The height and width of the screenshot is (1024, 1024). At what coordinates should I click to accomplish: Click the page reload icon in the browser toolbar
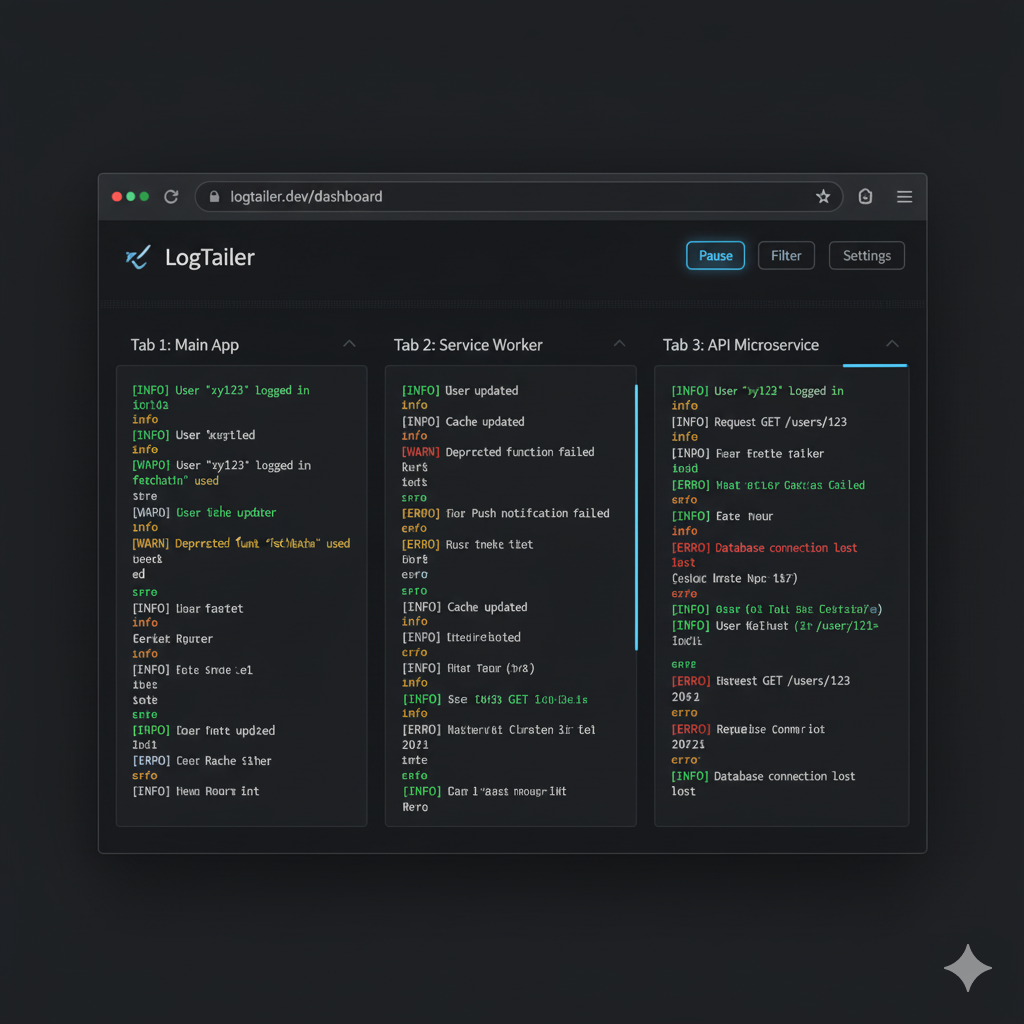(170, 196)
